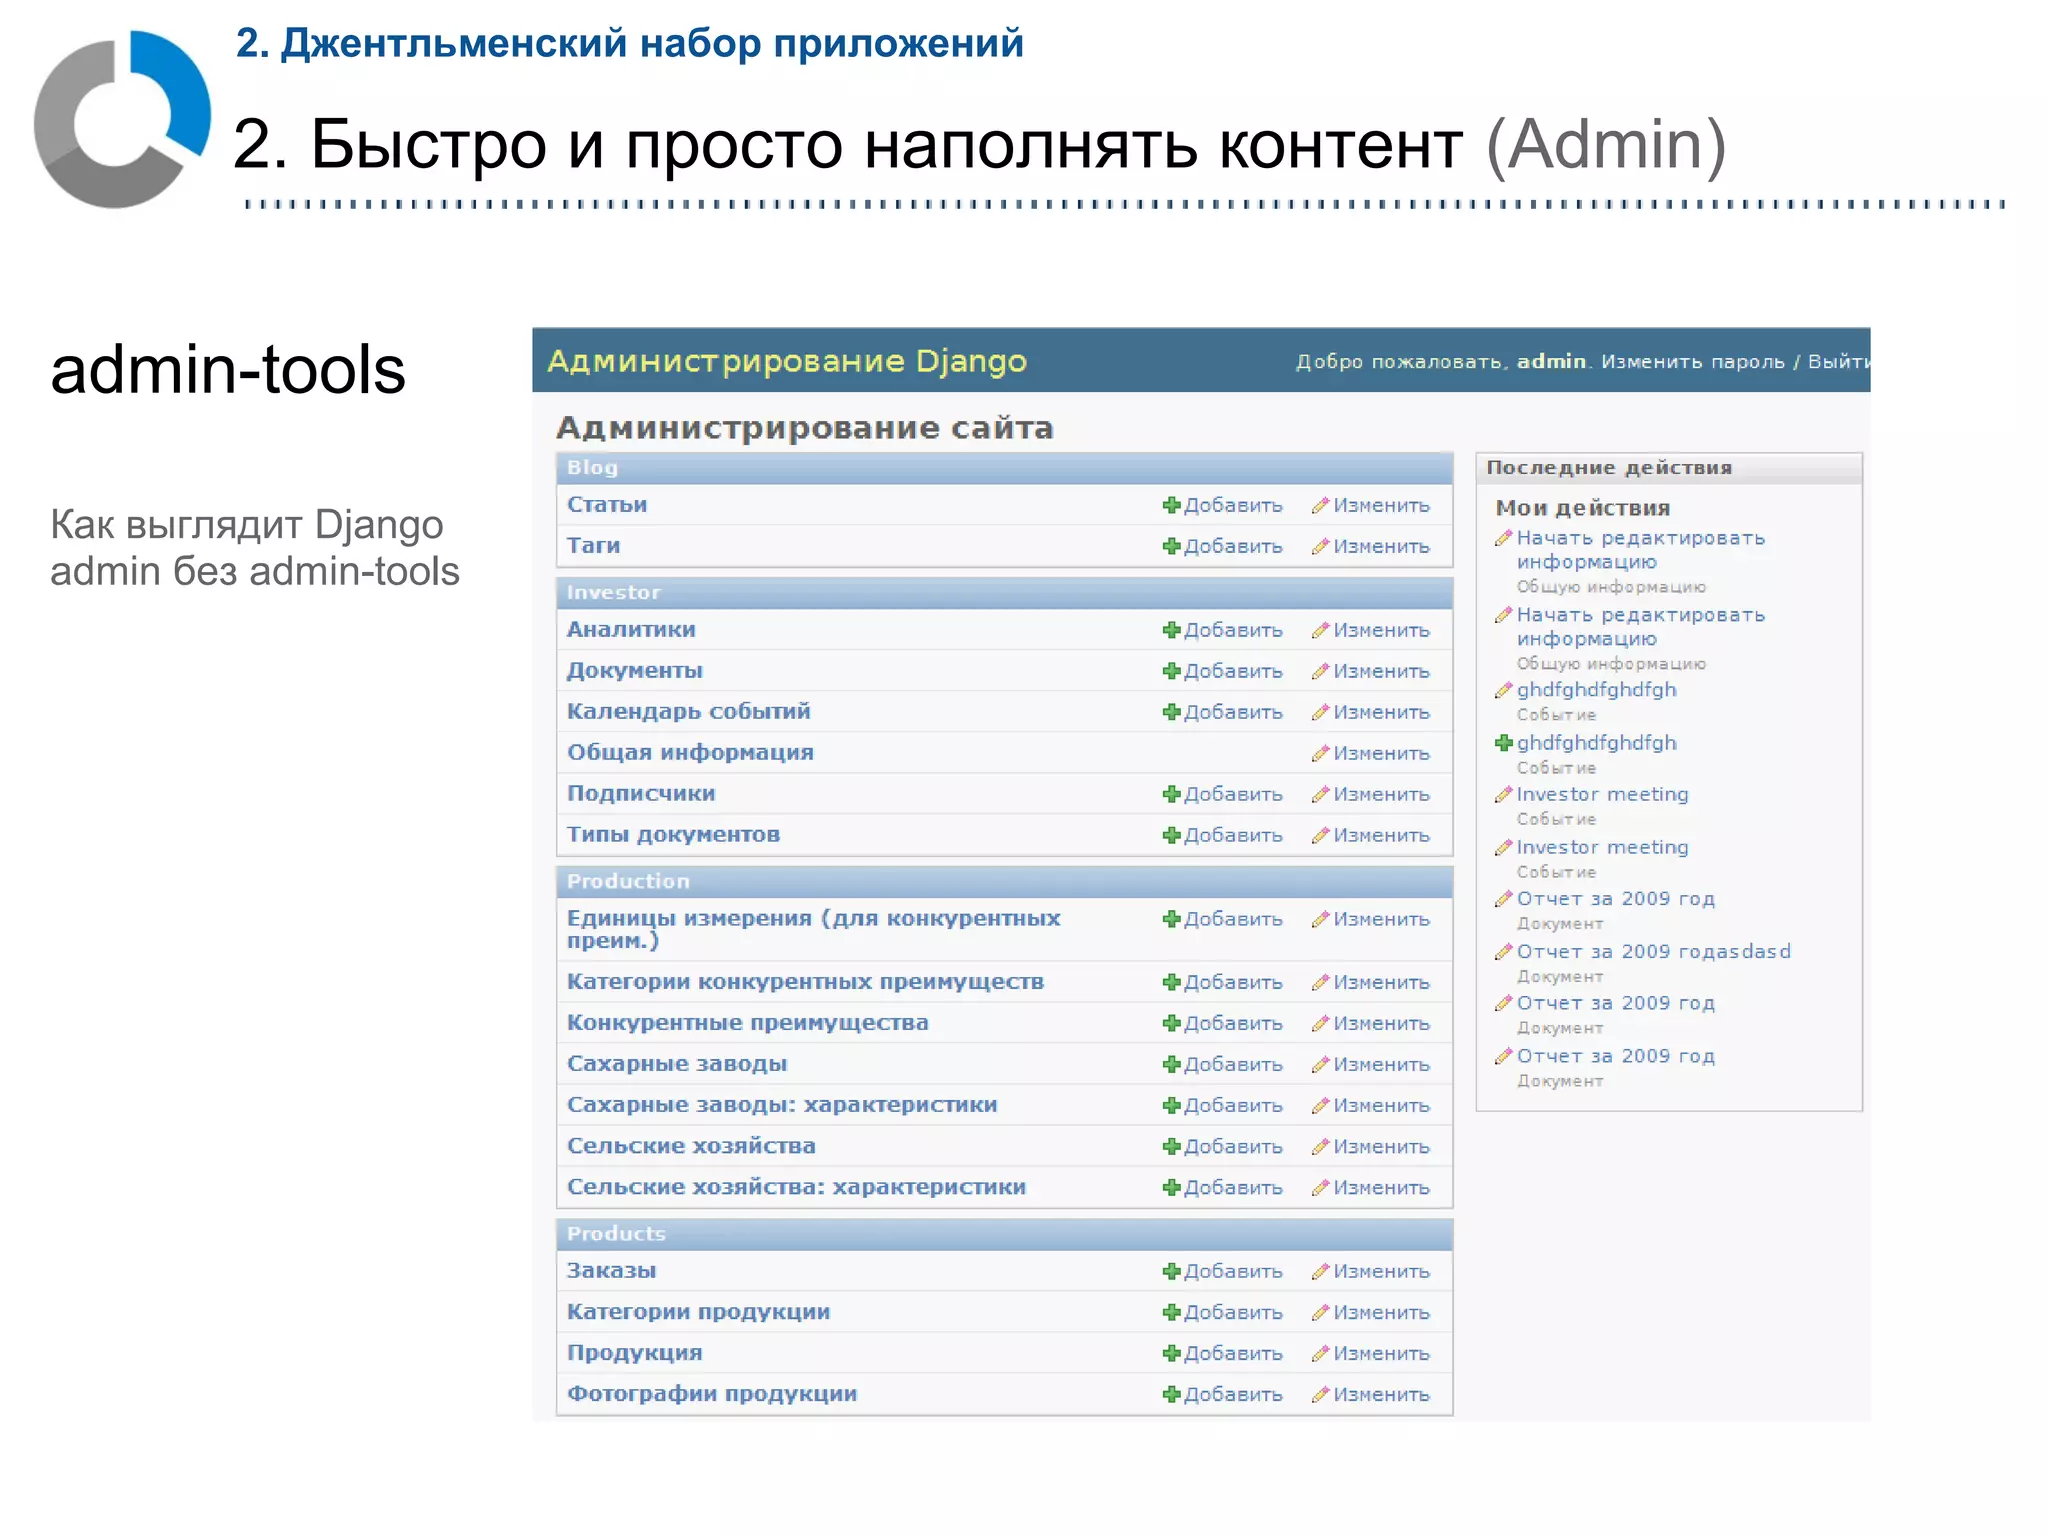The image size is (2048, 1536).
Task: Open the second Investor meeting recent action
Action: pos(1602,847)
